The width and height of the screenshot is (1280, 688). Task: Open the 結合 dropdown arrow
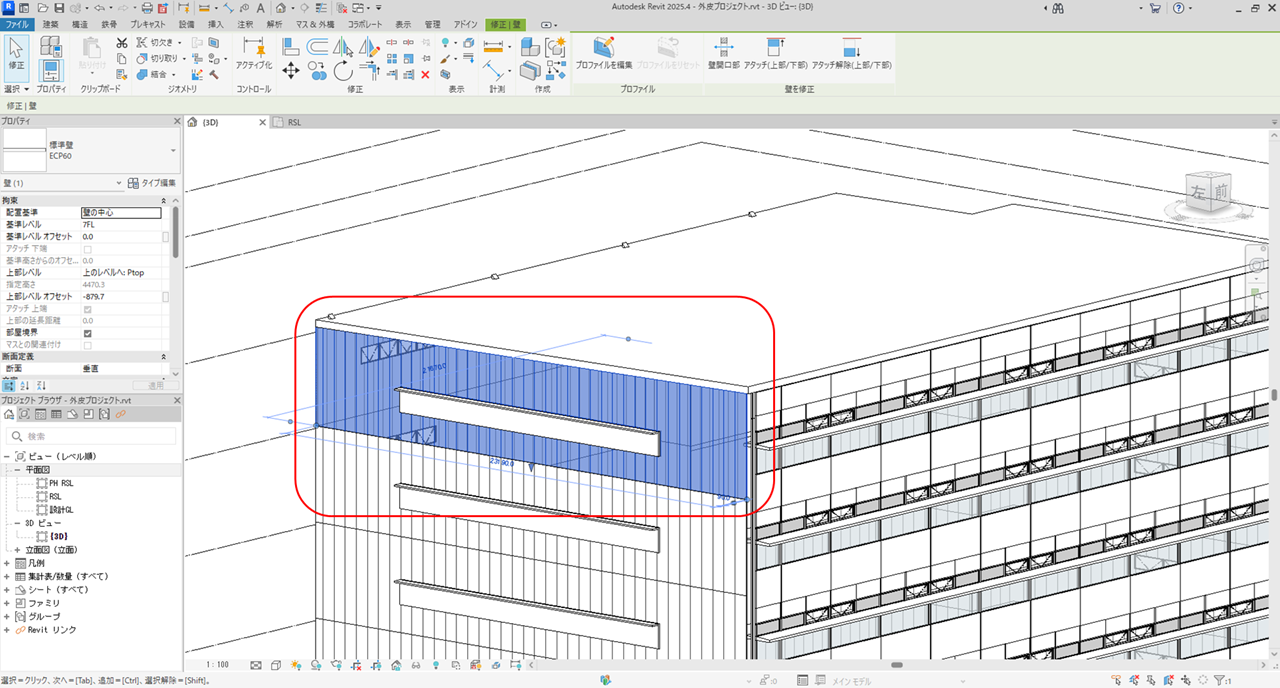[x=172, y=74]
